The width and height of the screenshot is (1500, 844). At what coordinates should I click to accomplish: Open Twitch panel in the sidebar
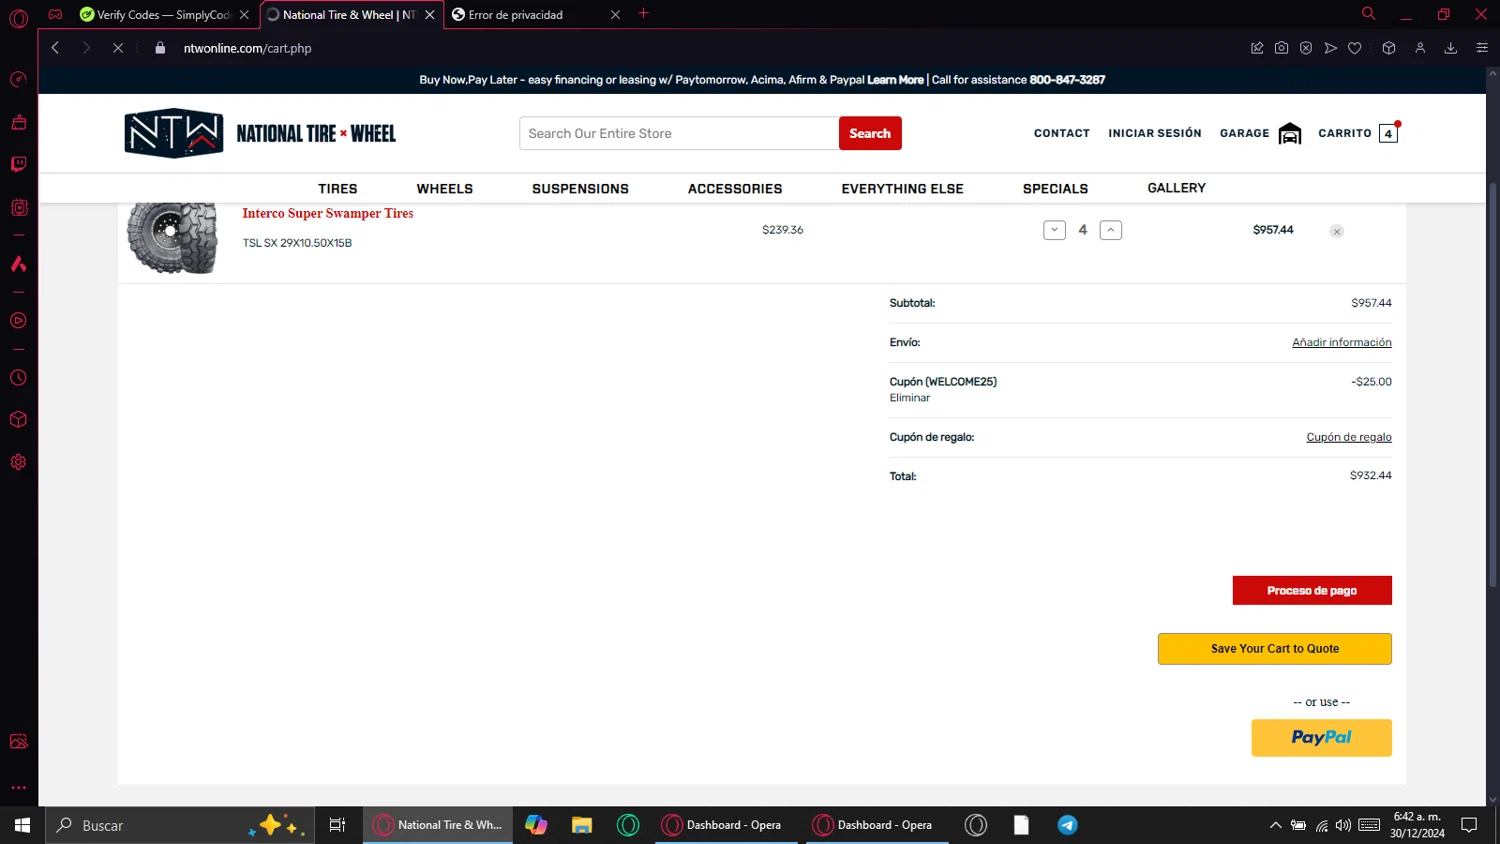[x=18, y=164]
